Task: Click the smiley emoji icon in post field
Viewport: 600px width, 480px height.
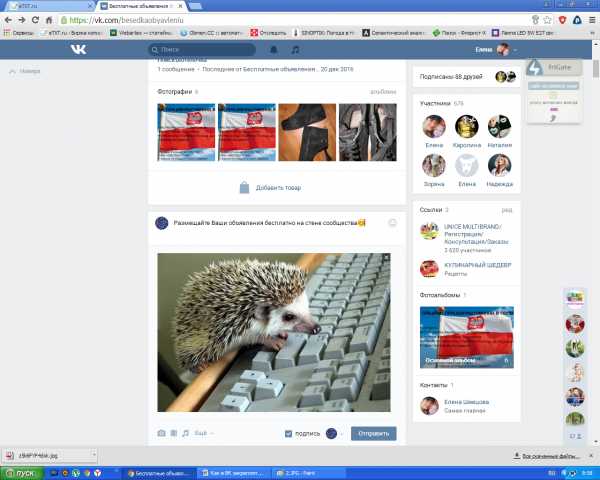Action: pos(392,223)
